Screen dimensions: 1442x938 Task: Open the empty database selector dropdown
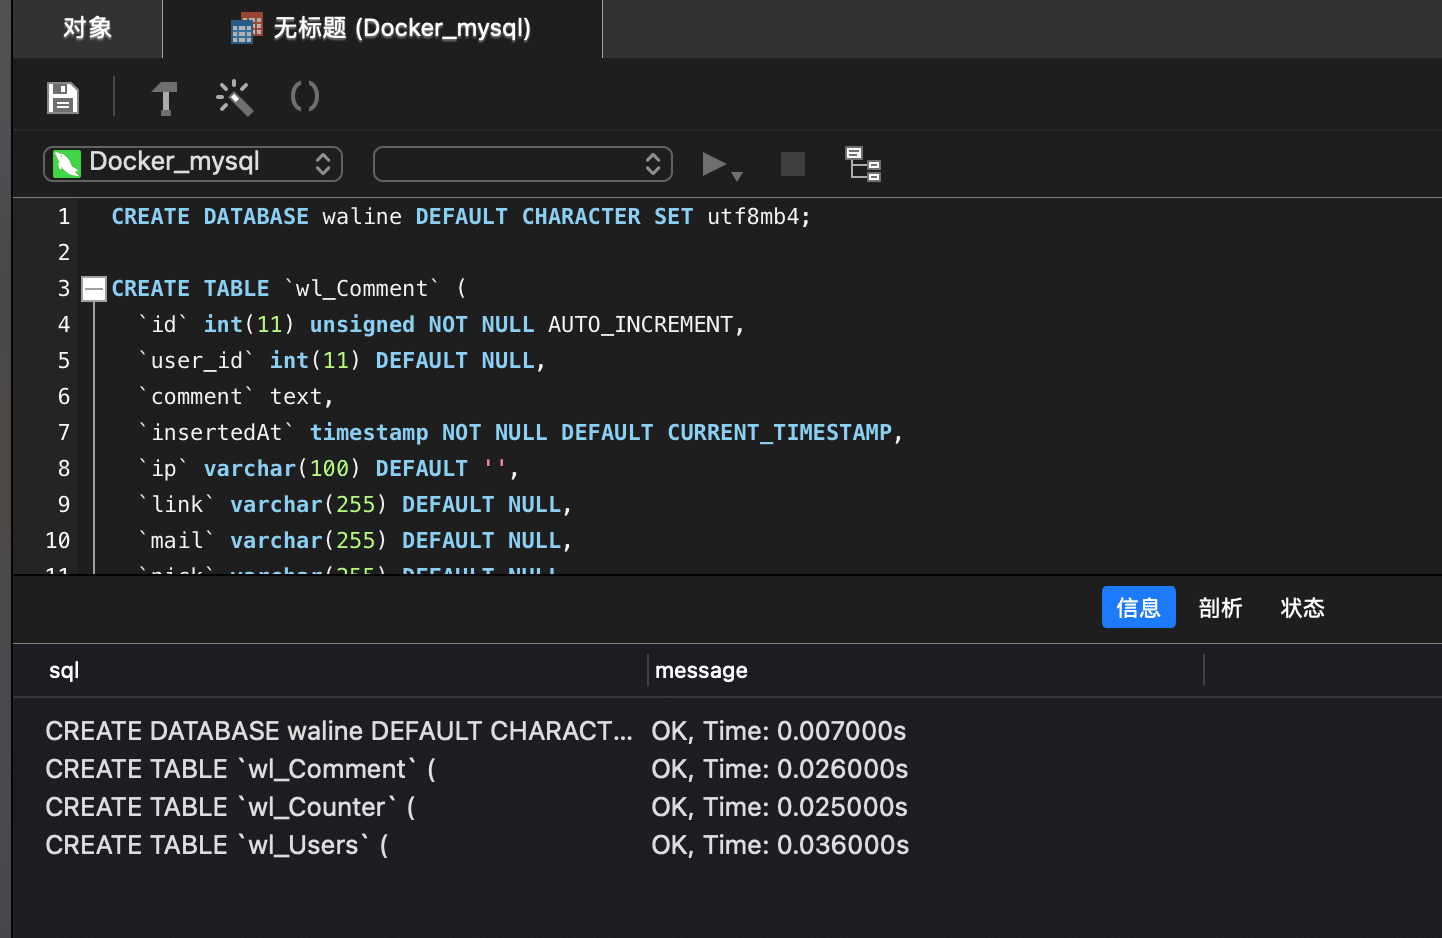[523, 164]
